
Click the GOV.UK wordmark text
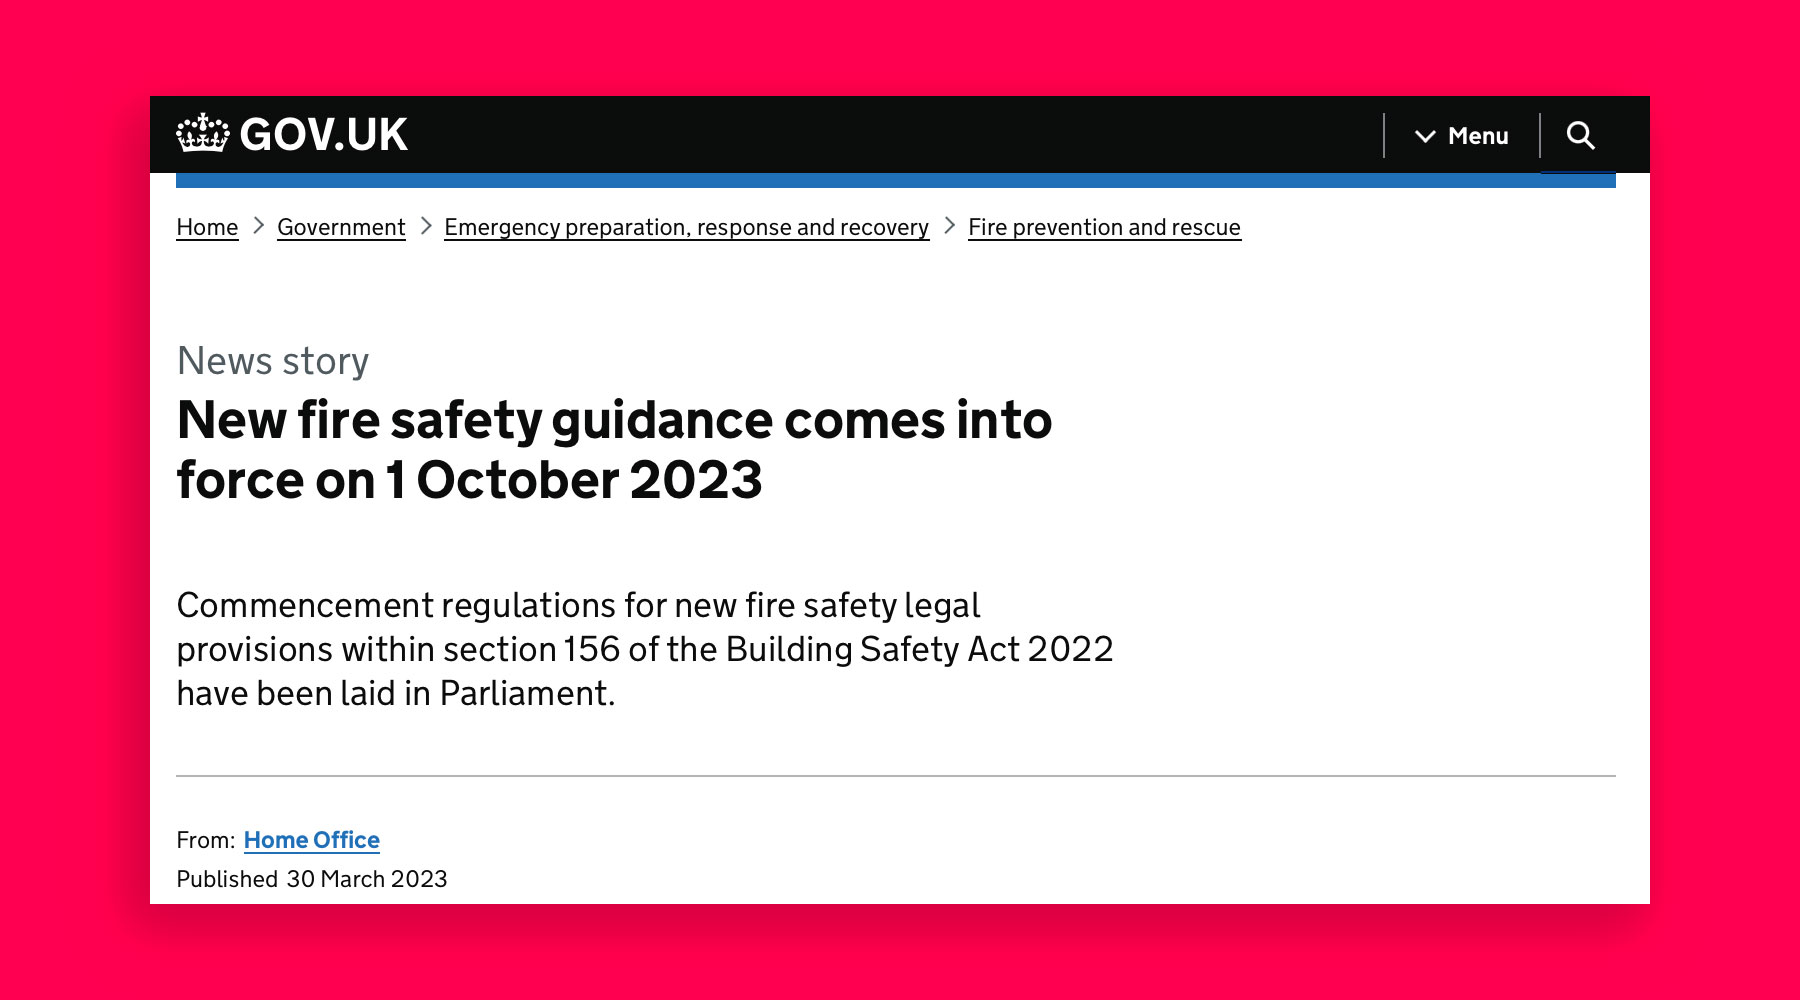click(x=324, y=135)
